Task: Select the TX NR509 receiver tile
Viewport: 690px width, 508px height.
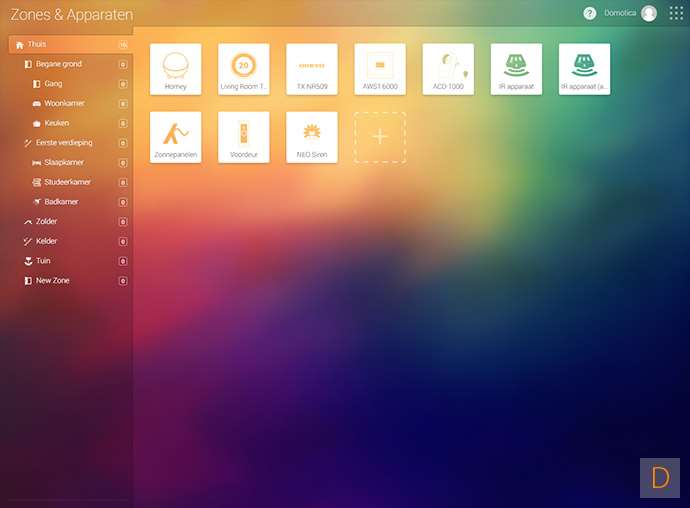Action: coord(311,69)
